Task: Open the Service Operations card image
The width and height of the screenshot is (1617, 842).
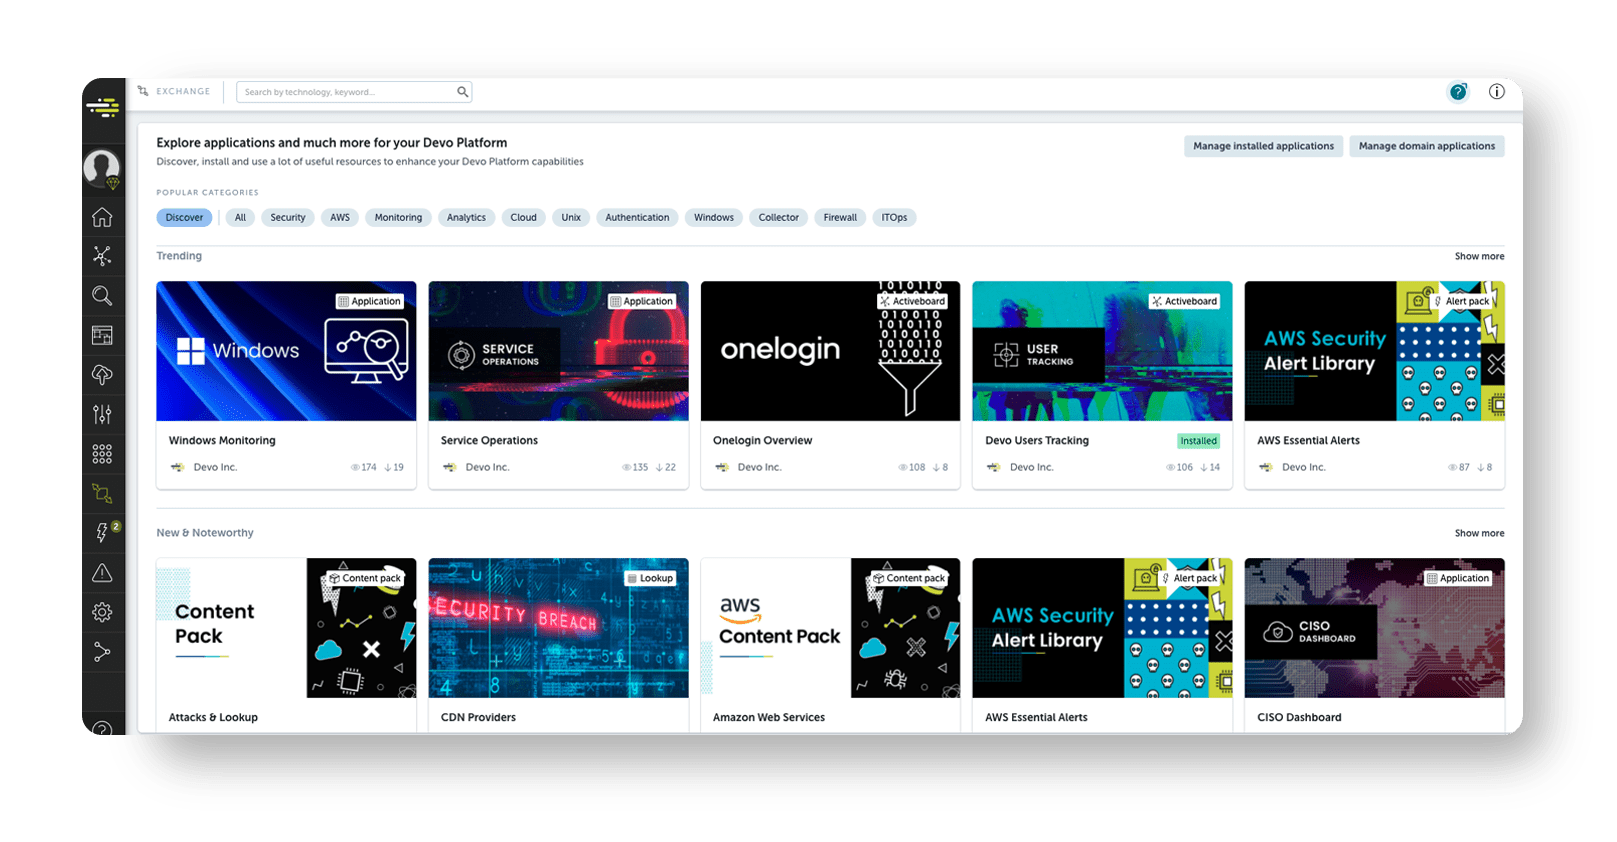Action: [558, 351]
